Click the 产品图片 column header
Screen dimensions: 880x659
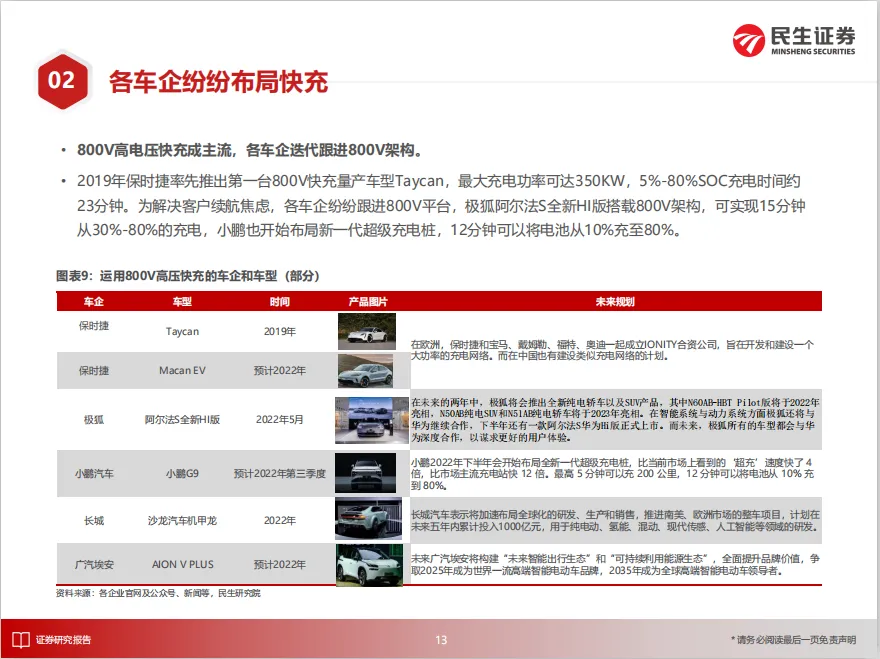pyautogui.click(x=368, y=301)
